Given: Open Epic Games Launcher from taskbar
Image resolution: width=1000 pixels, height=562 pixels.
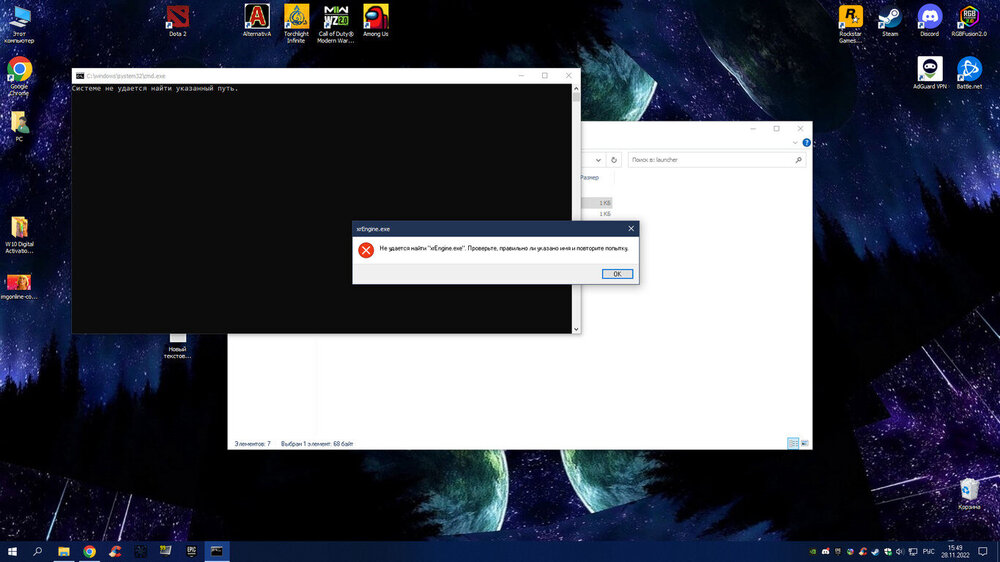Looking at the screenshot, I should point(191,551).
